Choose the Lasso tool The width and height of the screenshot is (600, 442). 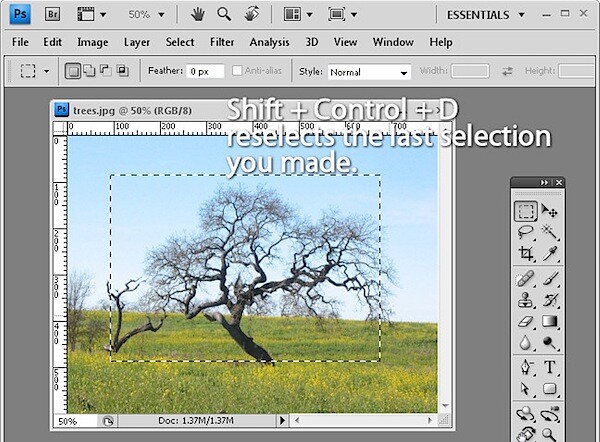(525, 232)
